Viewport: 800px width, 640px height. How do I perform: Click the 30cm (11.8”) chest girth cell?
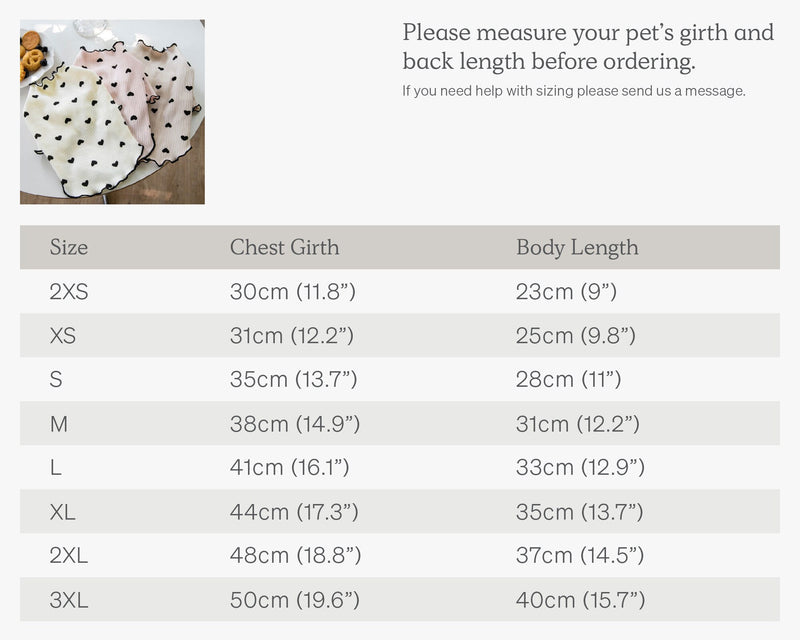pos(293,292)
